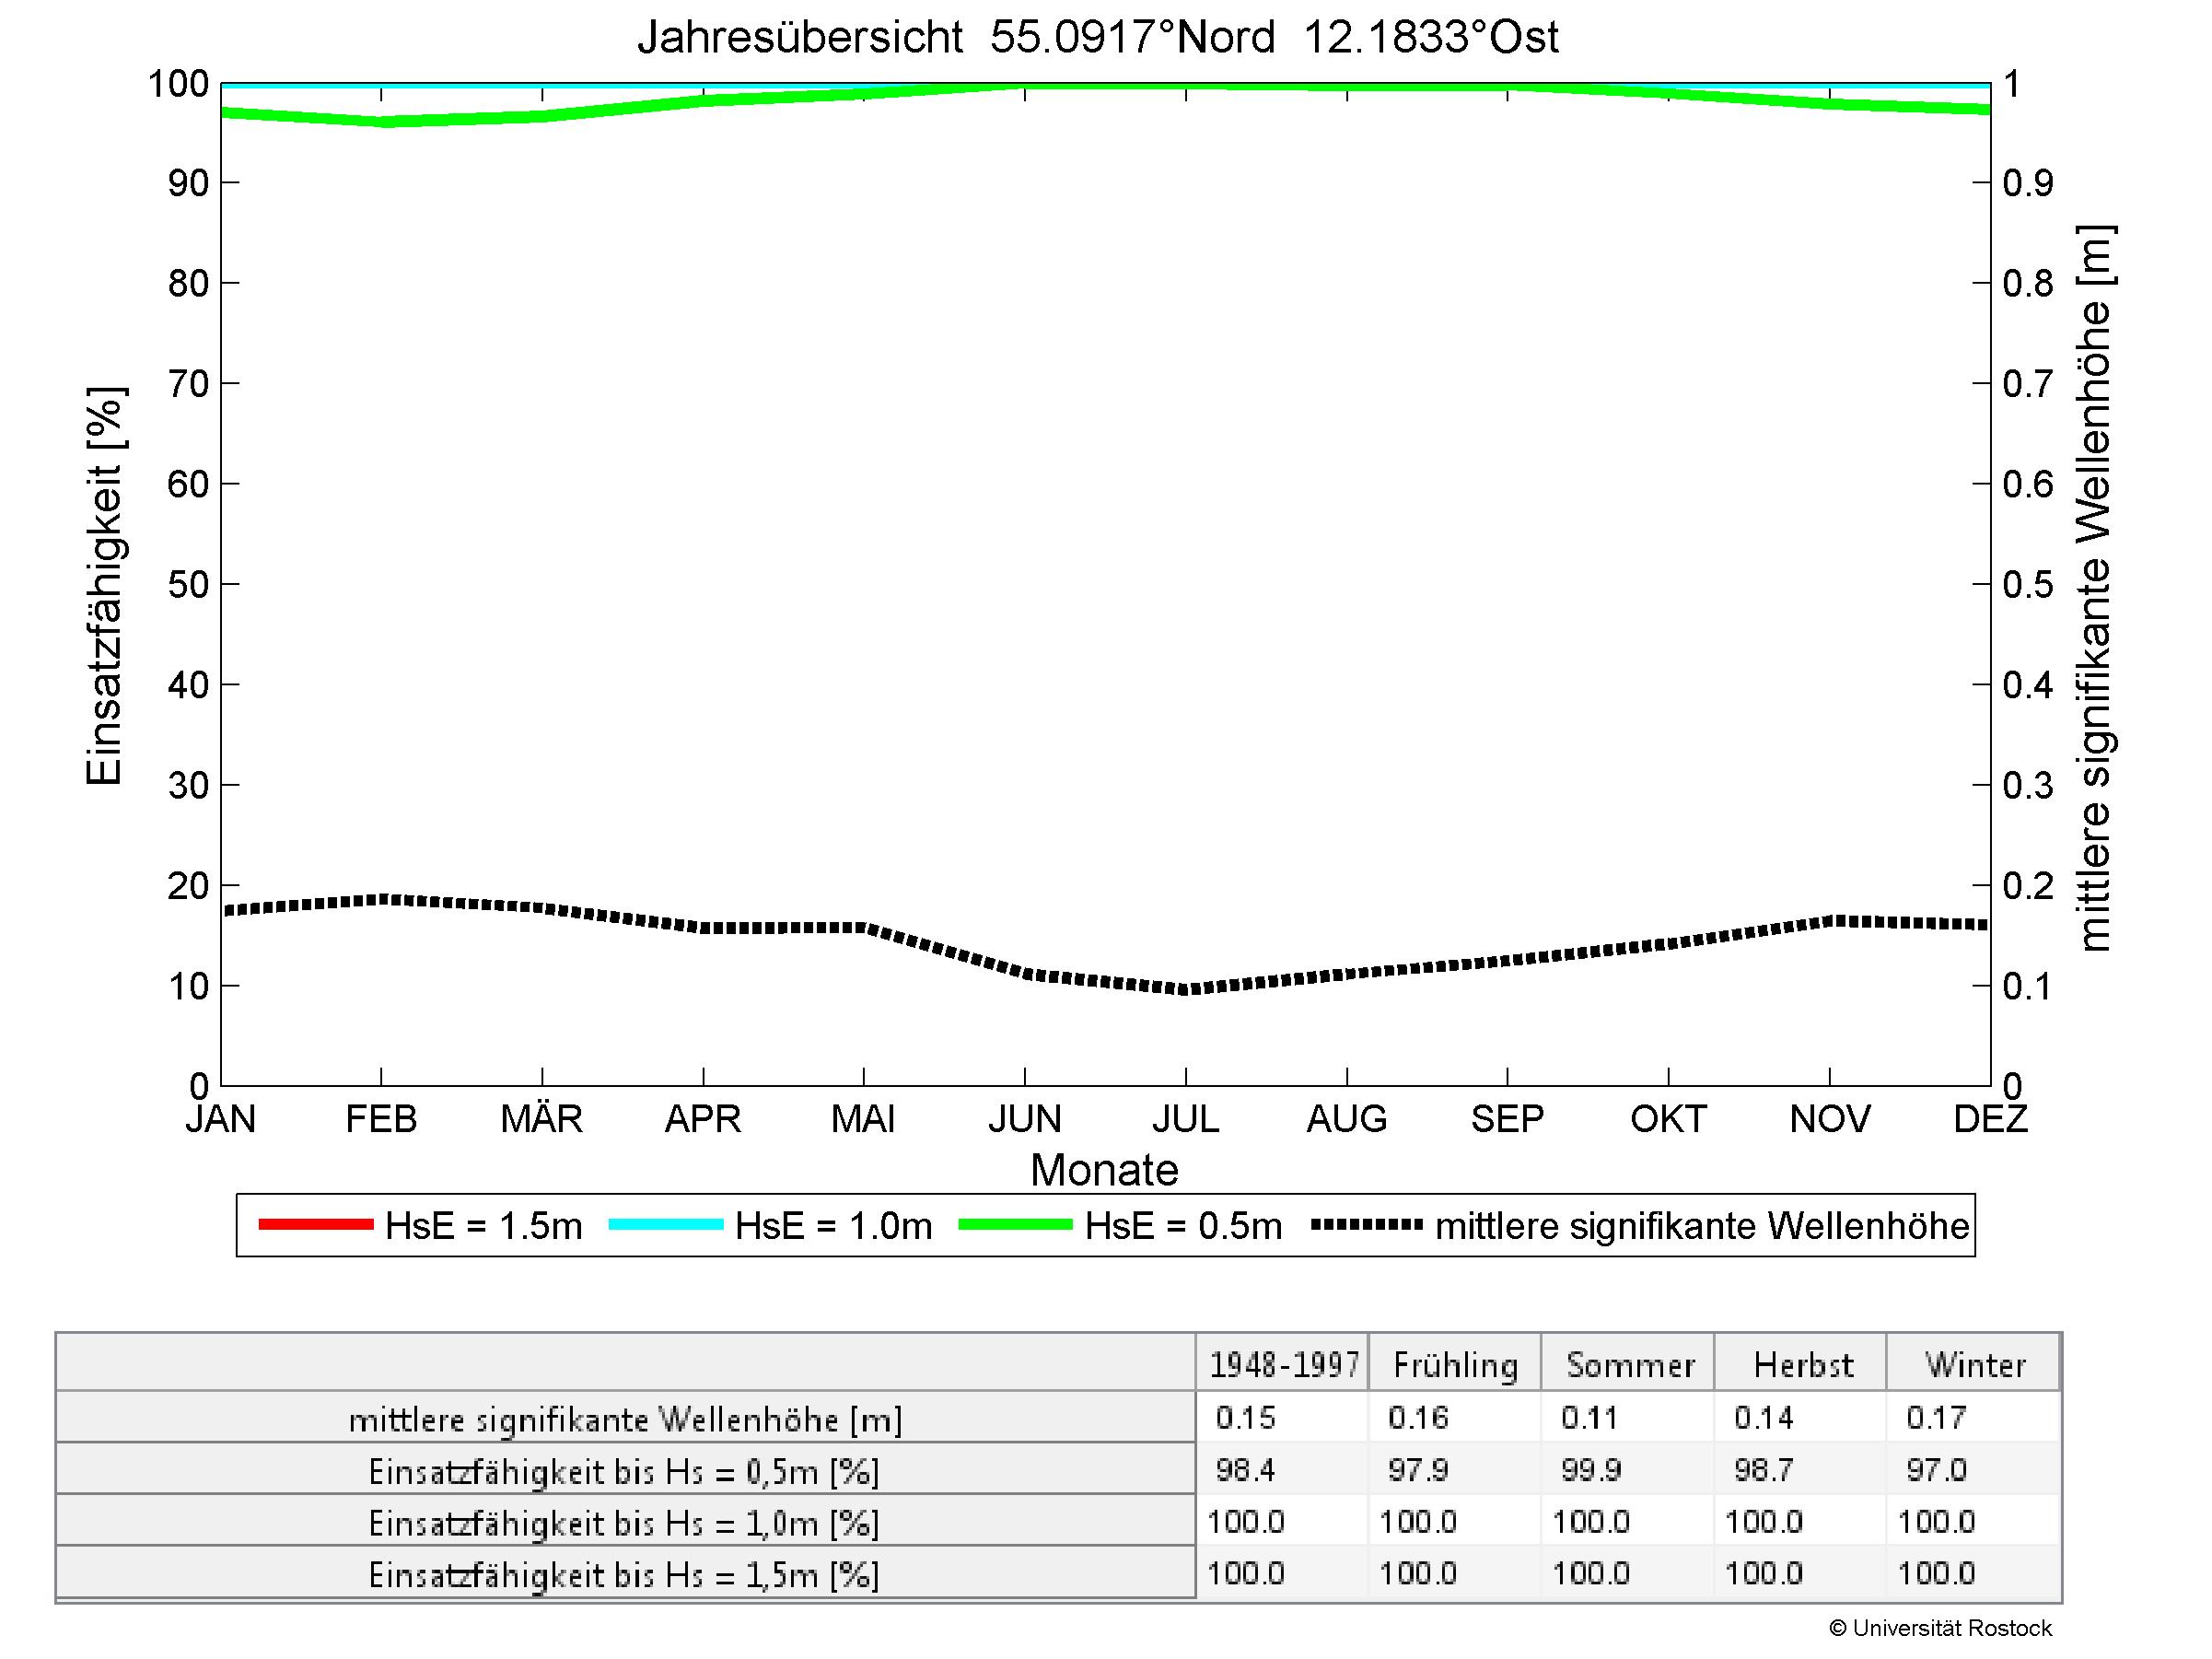Click the Universität Rostock copyright text
Screen dimensions: 2212x1659
(1940, 1629)
